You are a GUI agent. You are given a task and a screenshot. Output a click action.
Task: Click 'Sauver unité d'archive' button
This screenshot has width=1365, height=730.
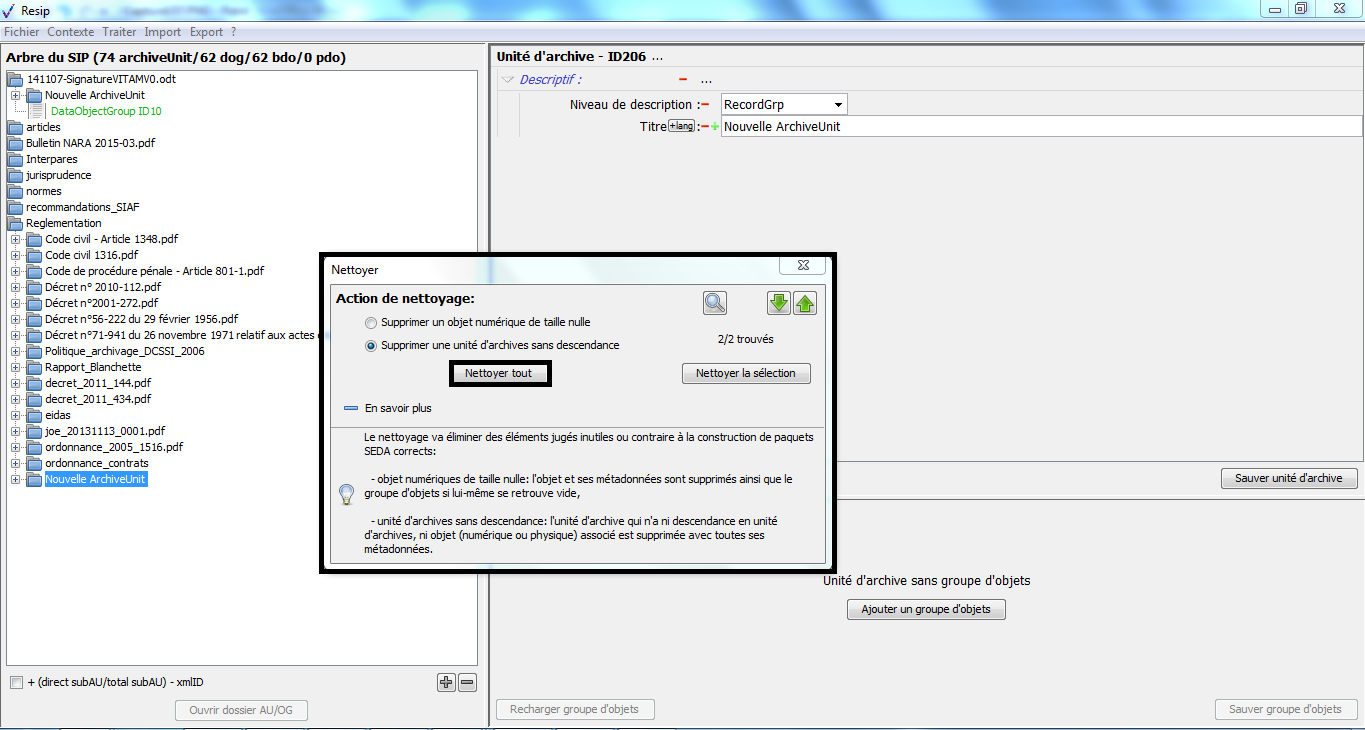tap(1288, 478)
